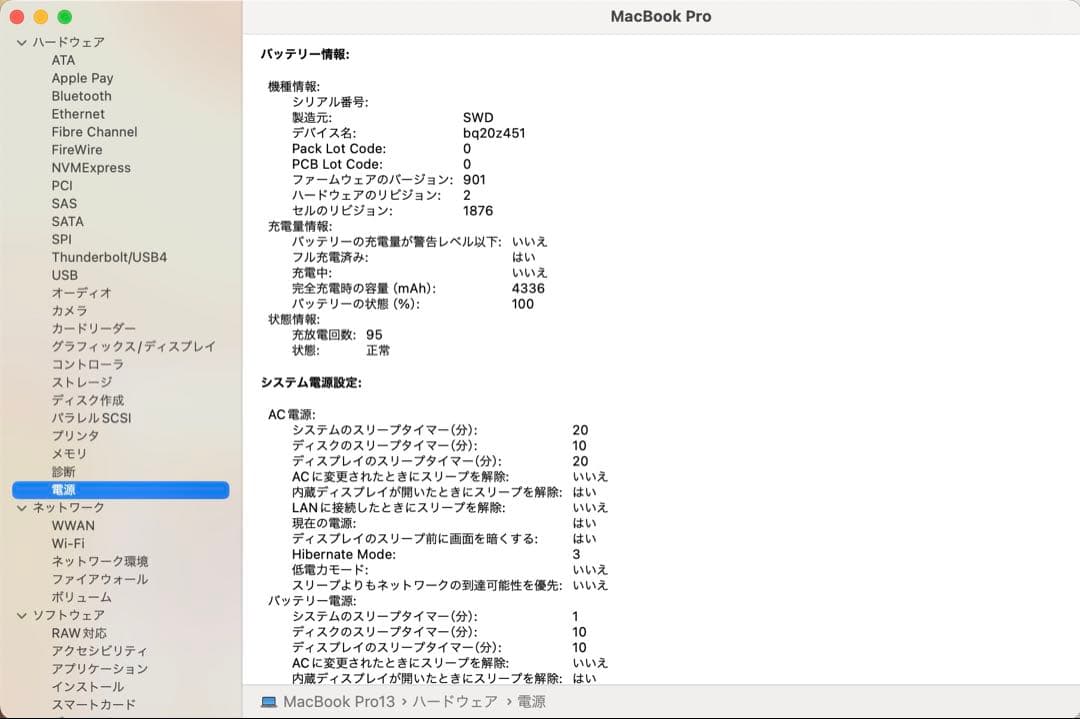Collapse the ソフトウェア section
This screenshot has width=1080, height=719.
coord(20,615)
